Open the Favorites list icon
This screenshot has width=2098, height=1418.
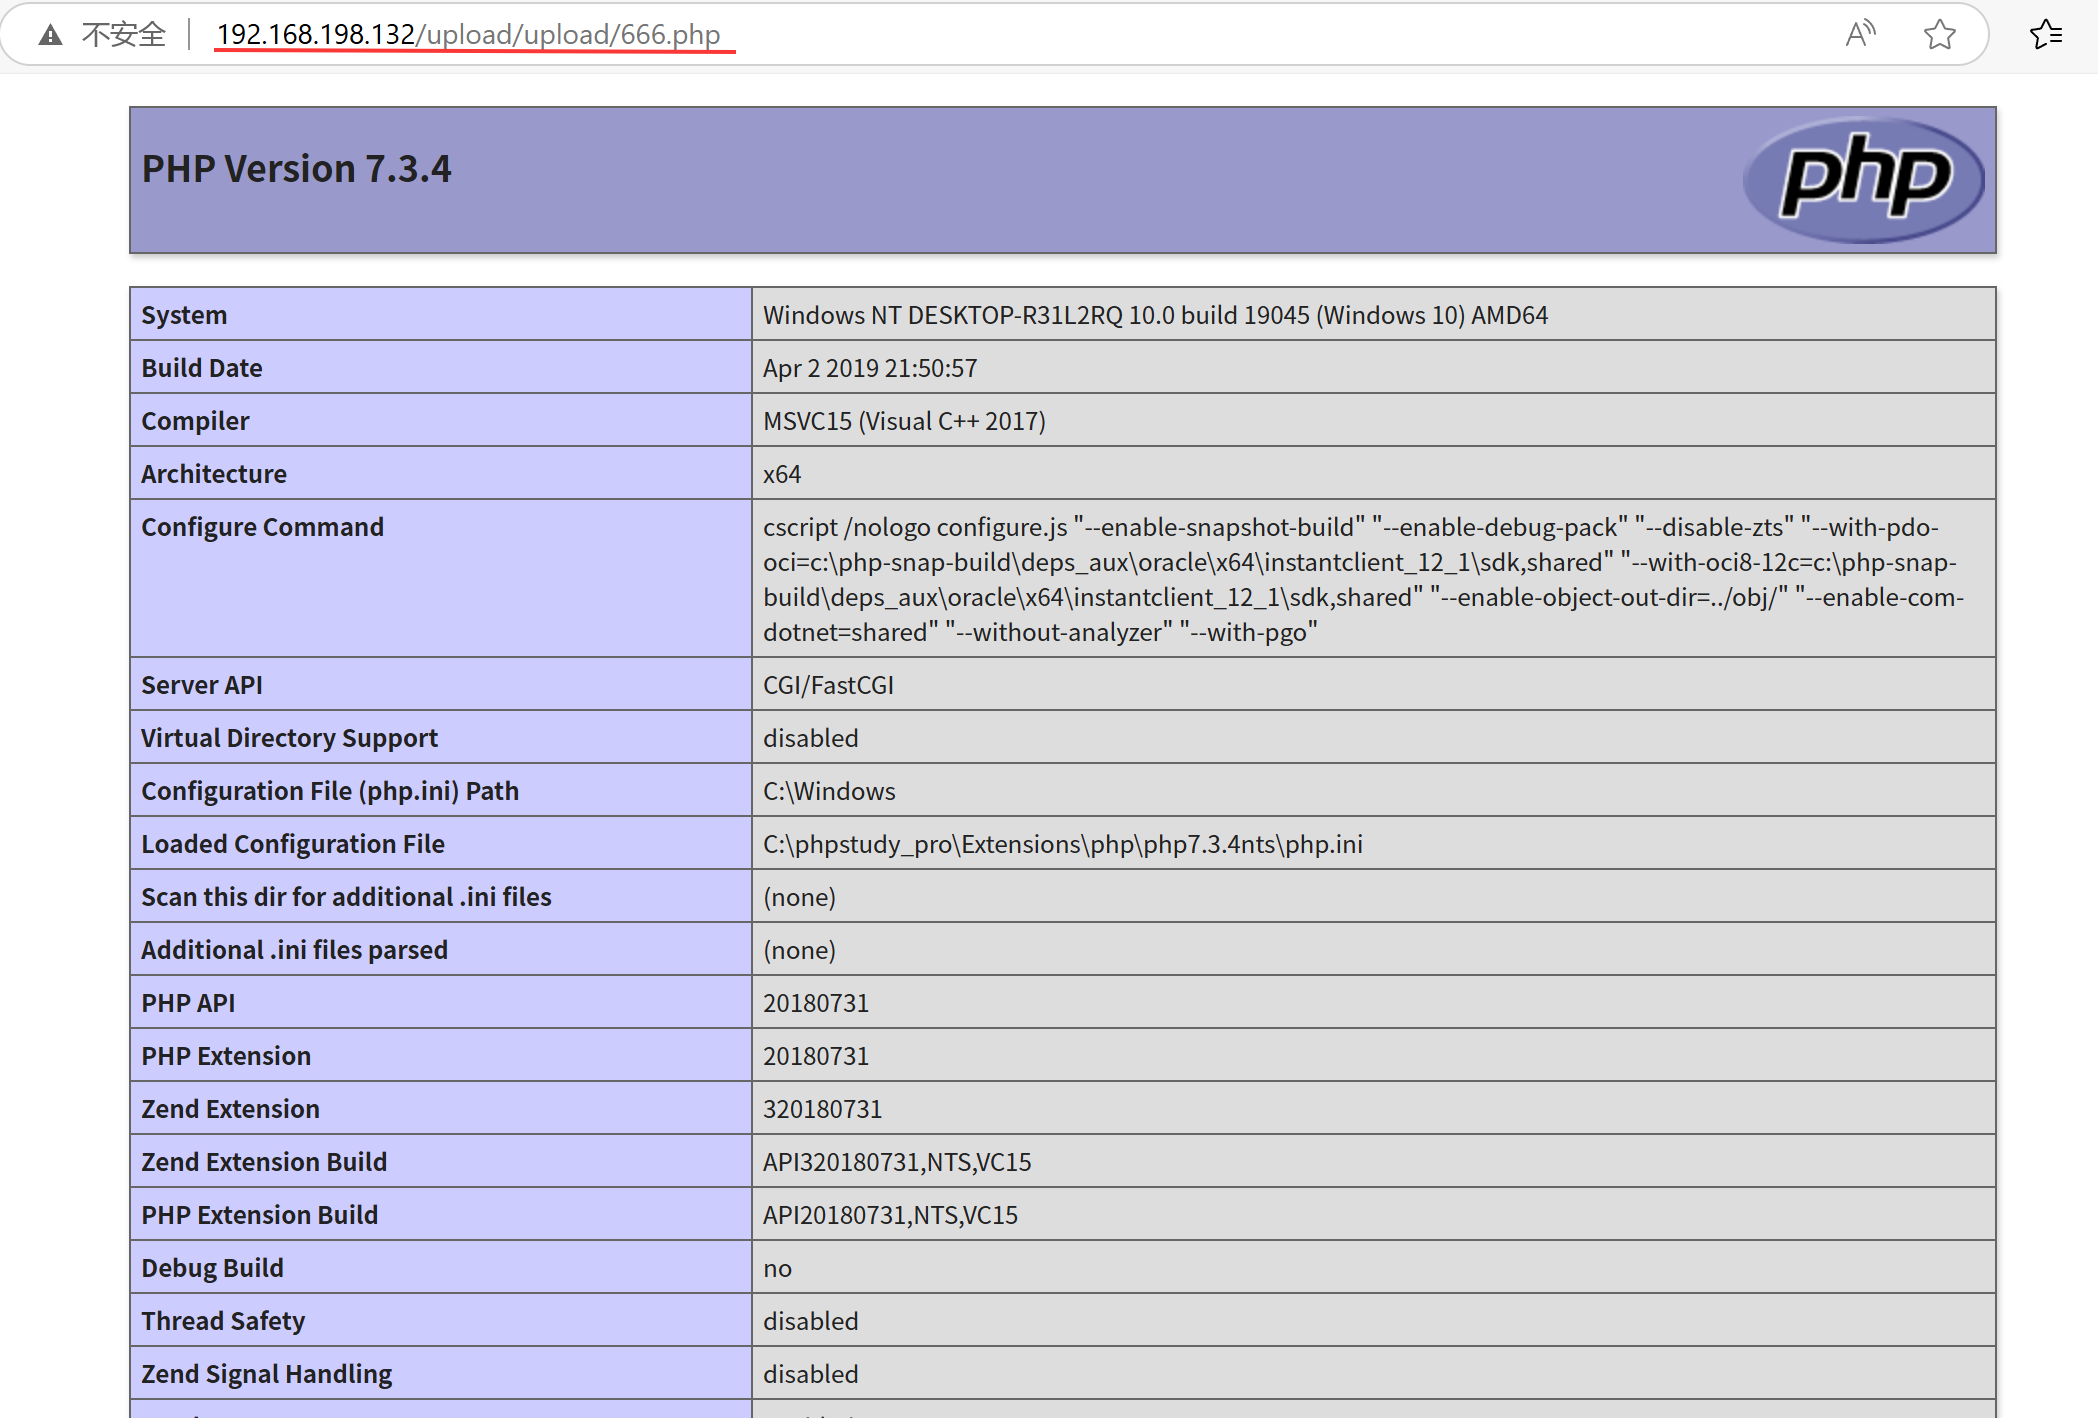pyautogui.click(x=2045, y=34)
